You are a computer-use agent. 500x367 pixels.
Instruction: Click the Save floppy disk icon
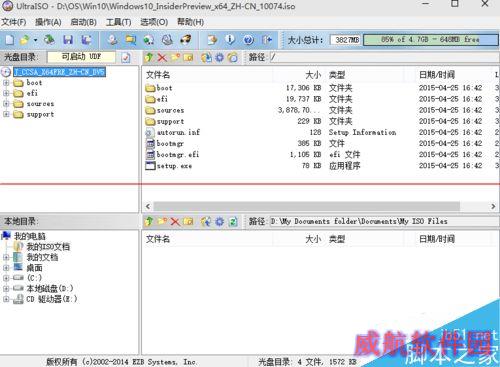click(68, 40)
